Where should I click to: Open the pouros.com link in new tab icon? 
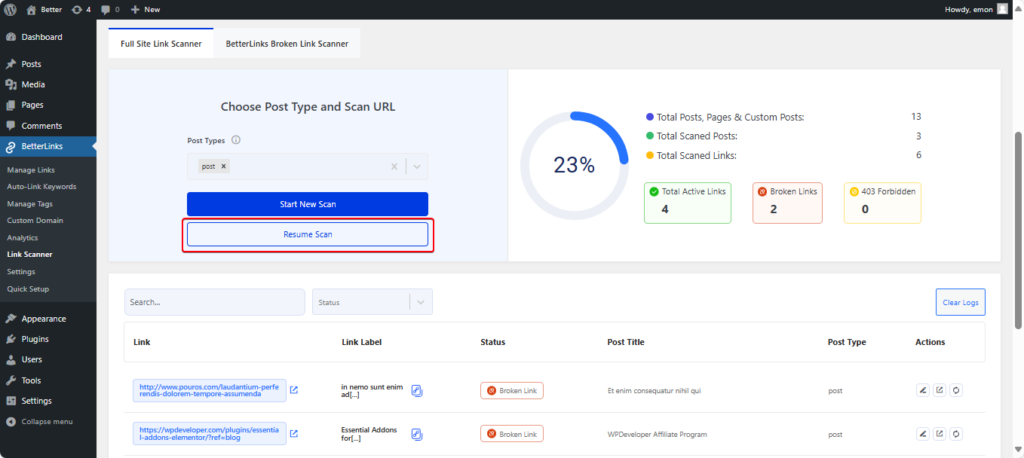[x=294, y=390]
